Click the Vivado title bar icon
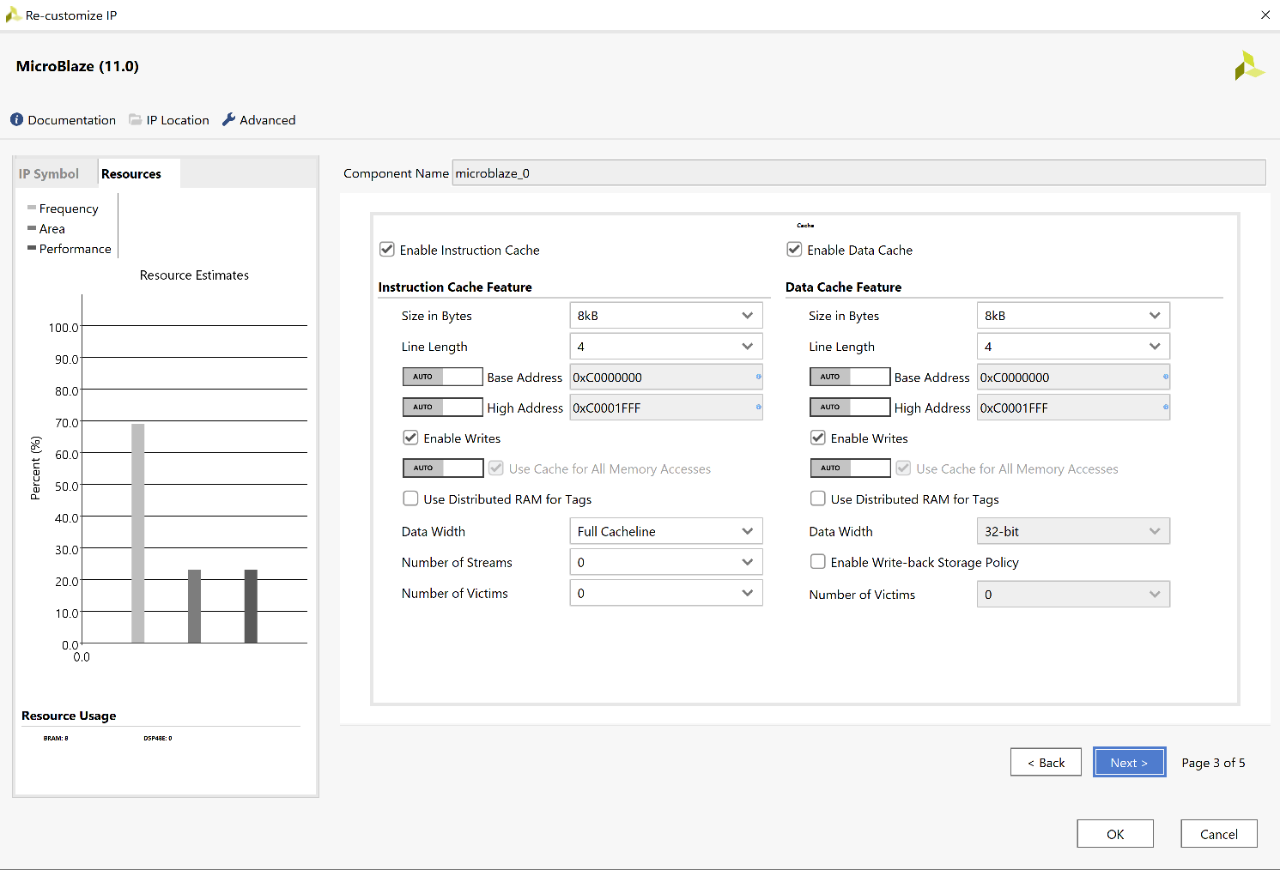Image resolution: width=1280 pixels, height=870 pixels. (x=13, y=15)
